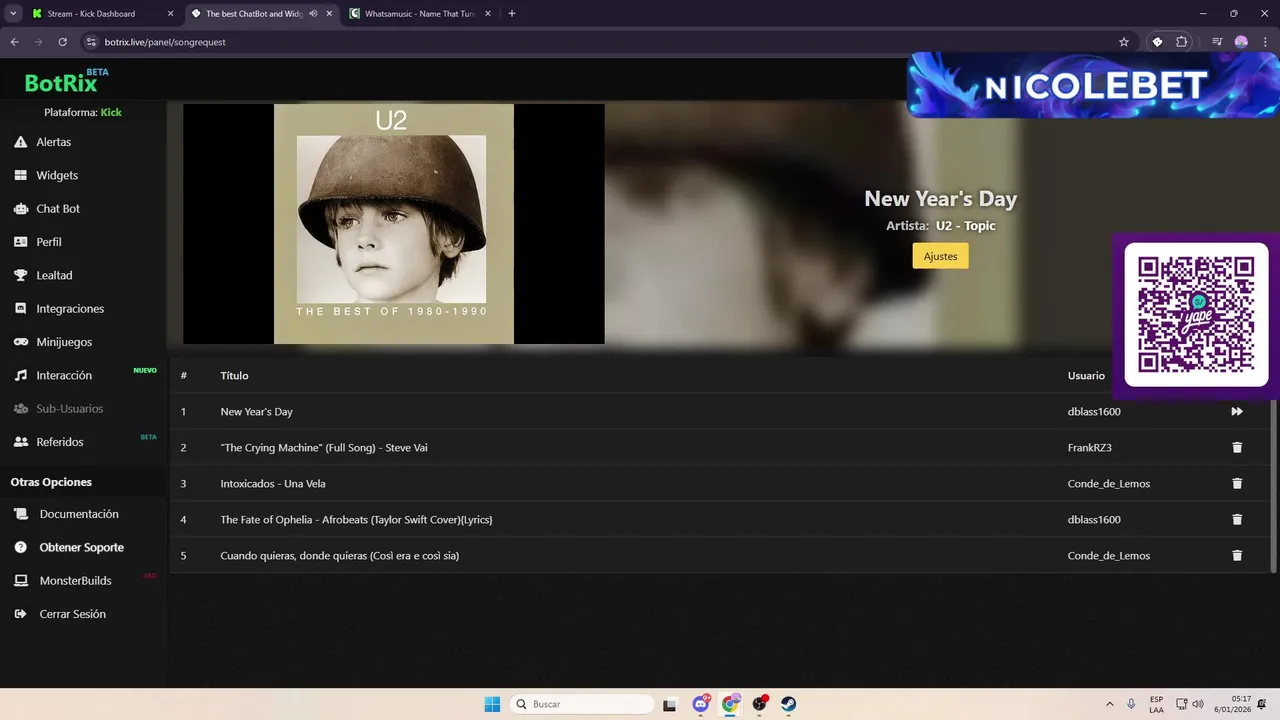
Task: Click the Windows taskbar search box
Action: pyautogui.click(x=583, y=704)
